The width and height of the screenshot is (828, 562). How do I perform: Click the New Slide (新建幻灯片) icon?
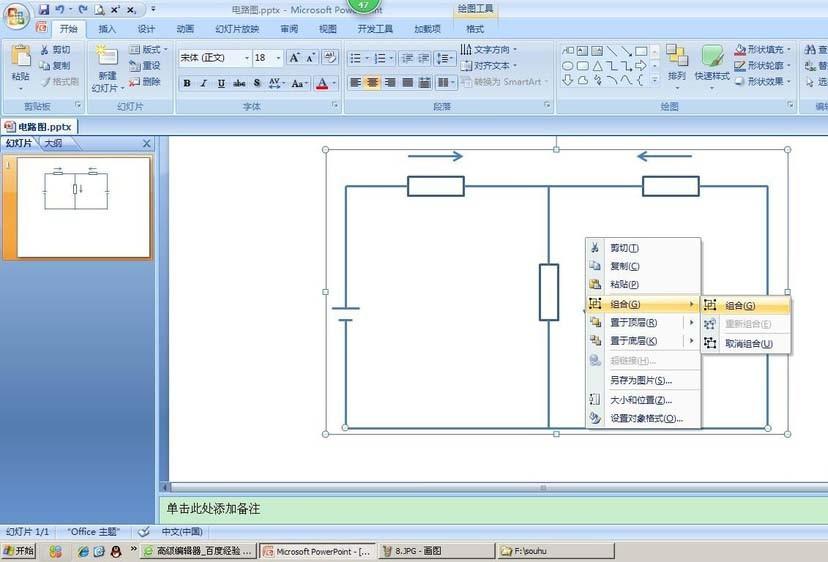pos(105,62)
